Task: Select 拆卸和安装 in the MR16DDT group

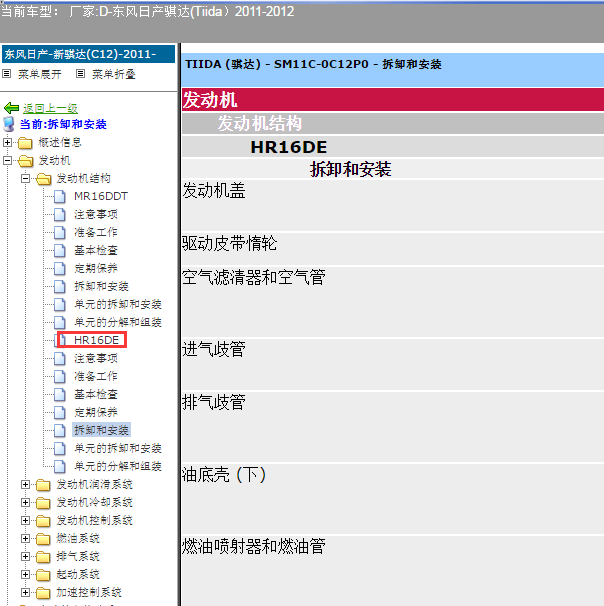Action: point(101,286)
